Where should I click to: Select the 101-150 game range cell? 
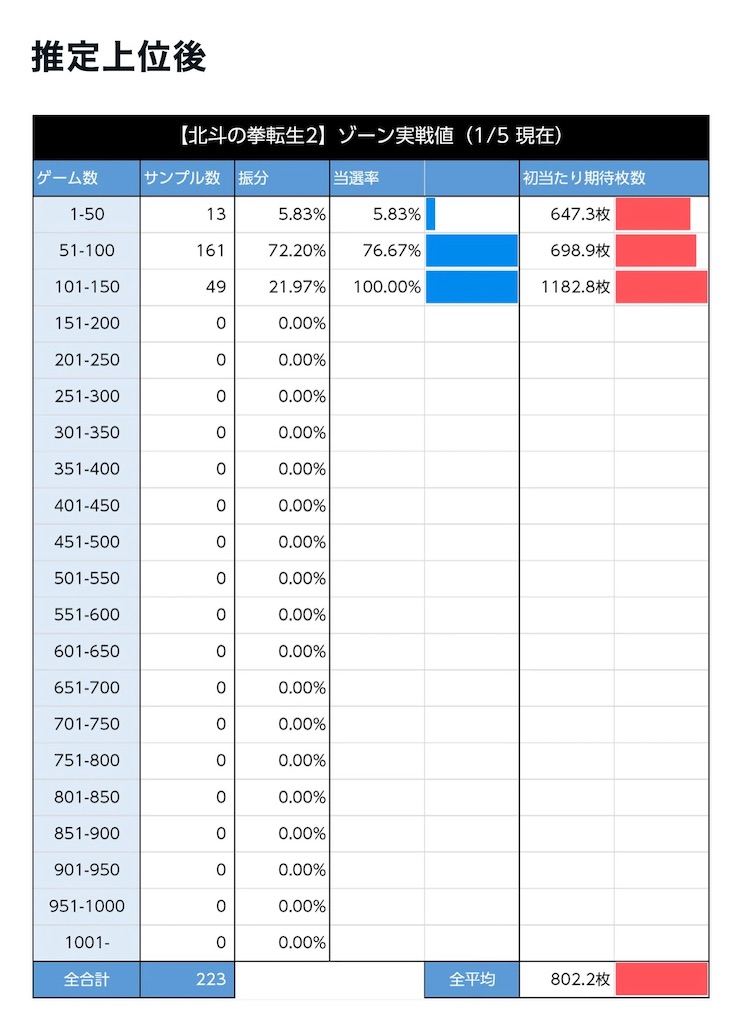86,287
